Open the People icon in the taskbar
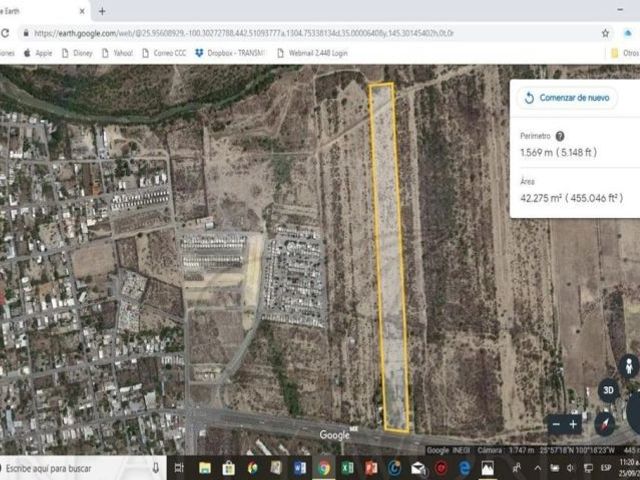Screen dimensions: 640x480 (x=517, y=468)
